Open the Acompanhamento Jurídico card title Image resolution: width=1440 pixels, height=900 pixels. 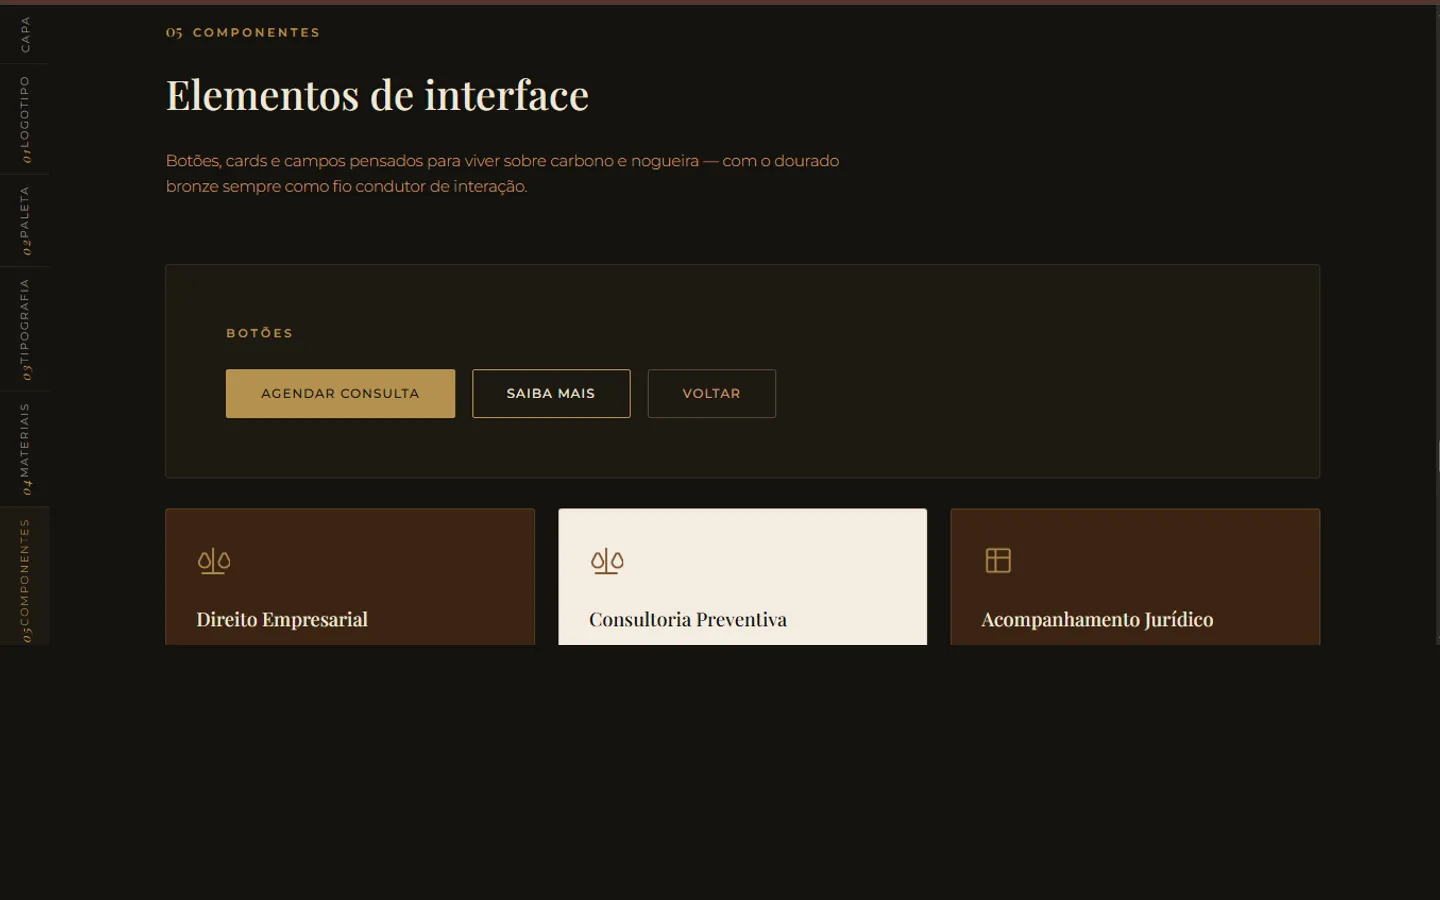coord(1097,619)
